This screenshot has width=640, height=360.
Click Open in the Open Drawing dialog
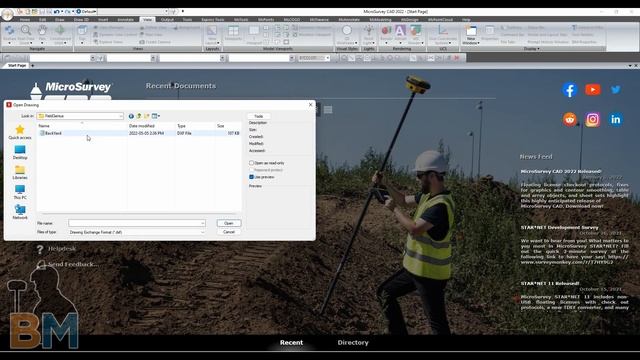[x=229, y=223]
